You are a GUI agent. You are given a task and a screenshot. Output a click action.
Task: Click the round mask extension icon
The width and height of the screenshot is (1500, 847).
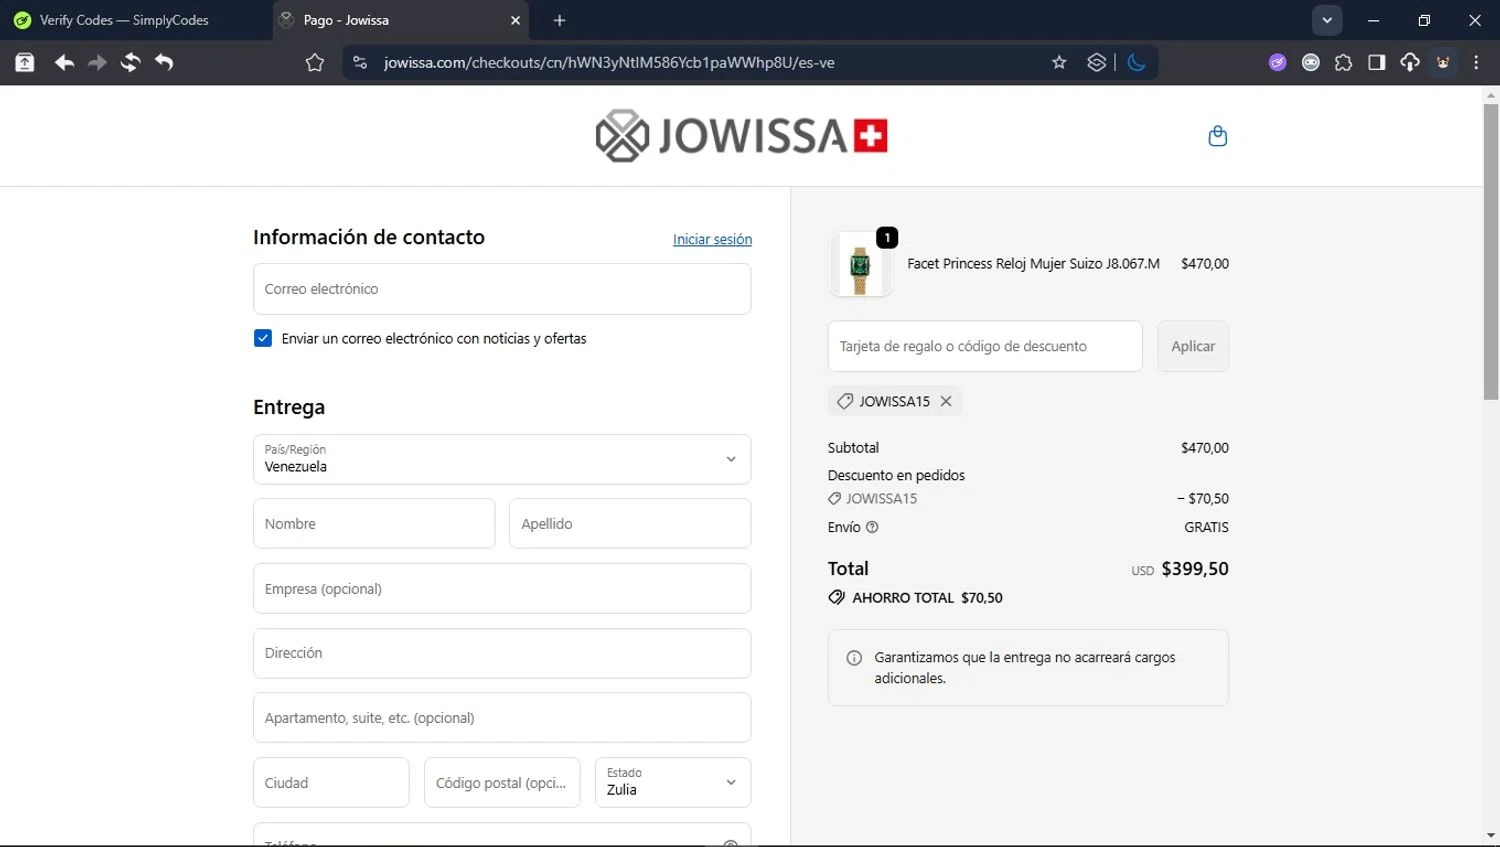point(1310,62)
